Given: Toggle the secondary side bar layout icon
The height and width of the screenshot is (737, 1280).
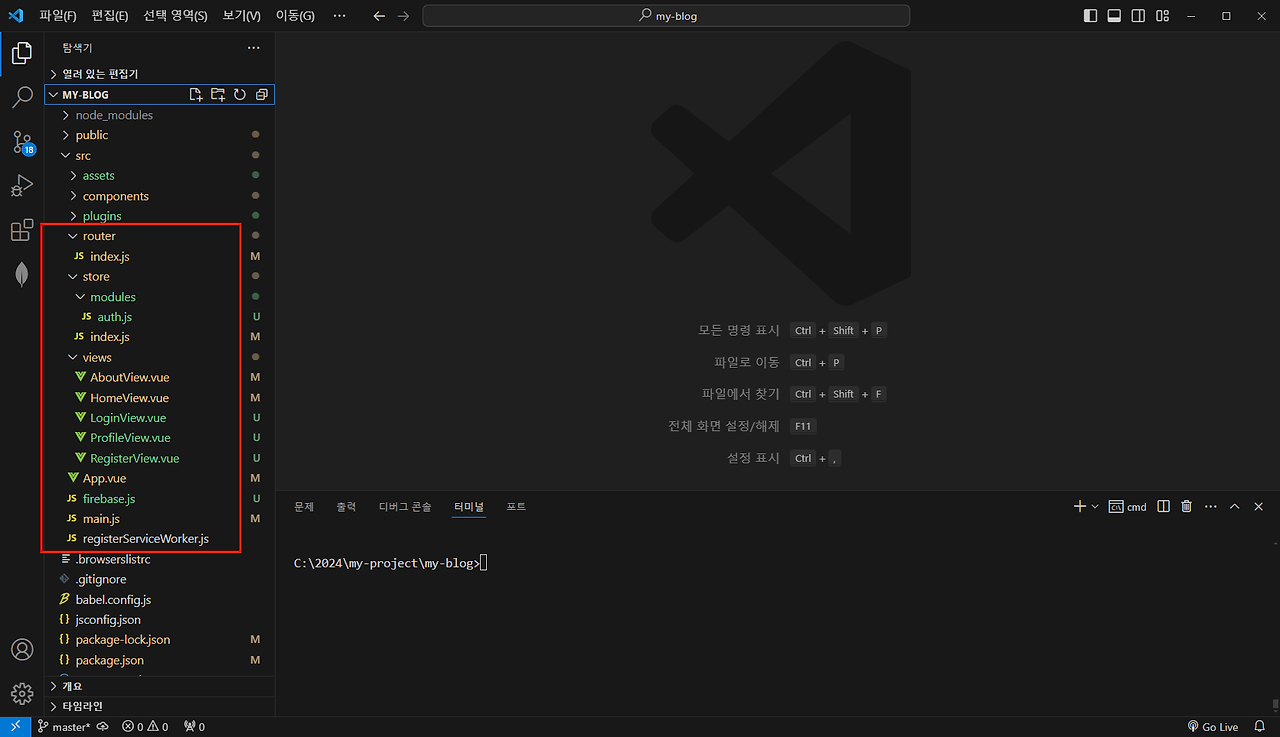Looking at the screenshot, I should [x=1138, y=16].
